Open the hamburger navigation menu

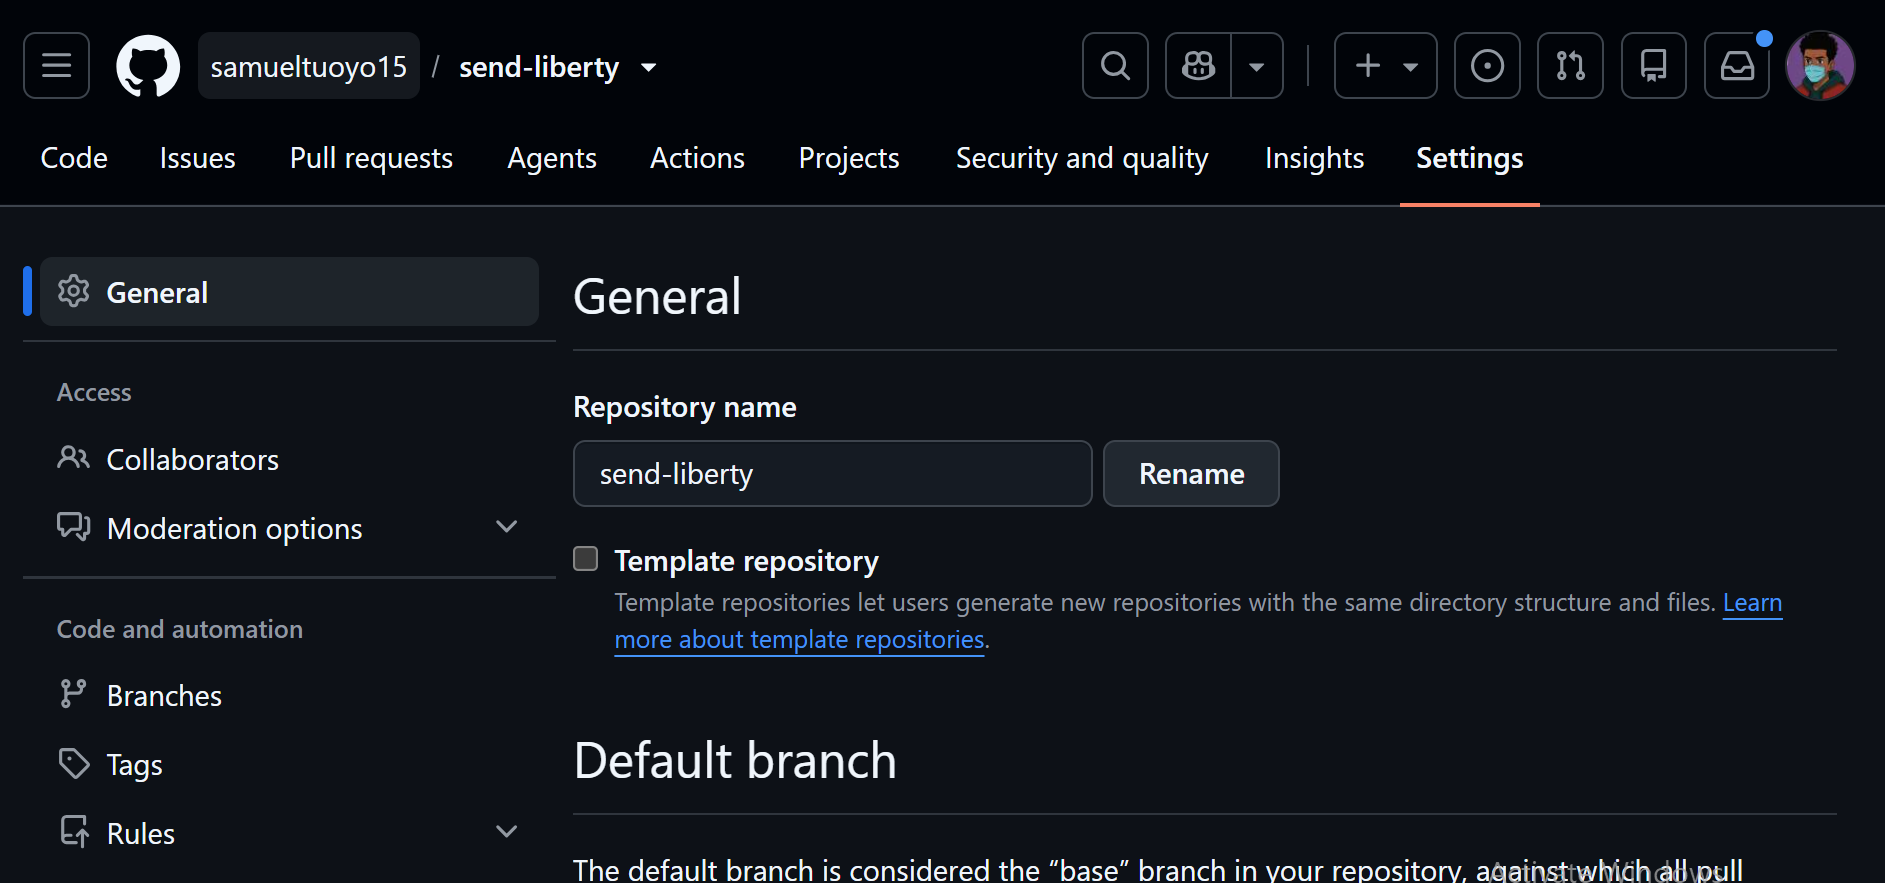pyautogui.click(x=56, y=66)
